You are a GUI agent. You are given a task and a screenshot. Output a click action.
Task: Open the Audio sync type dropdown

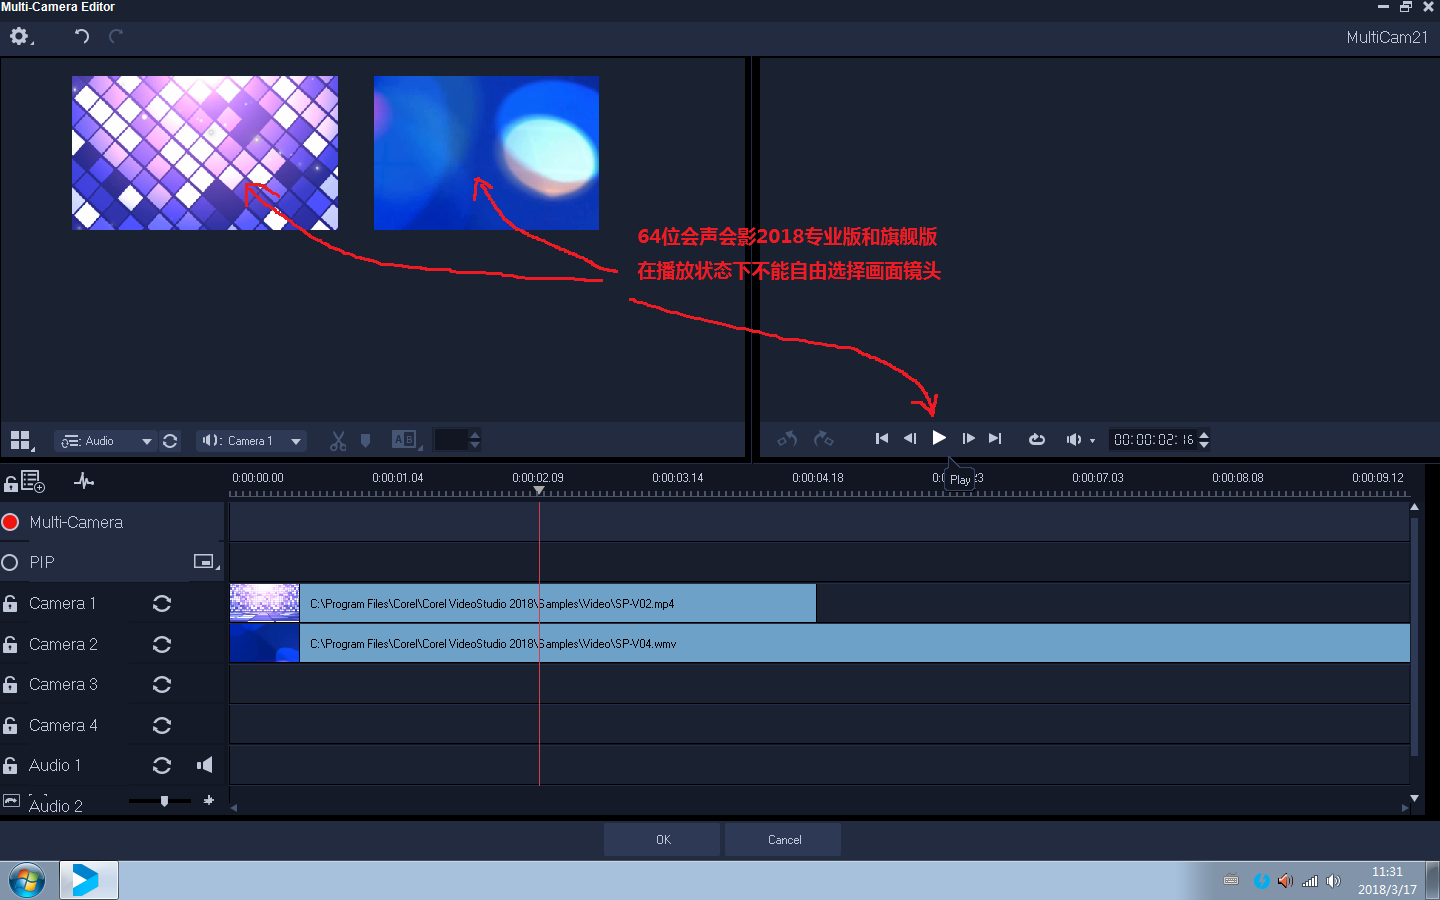(x=106, y=441)
